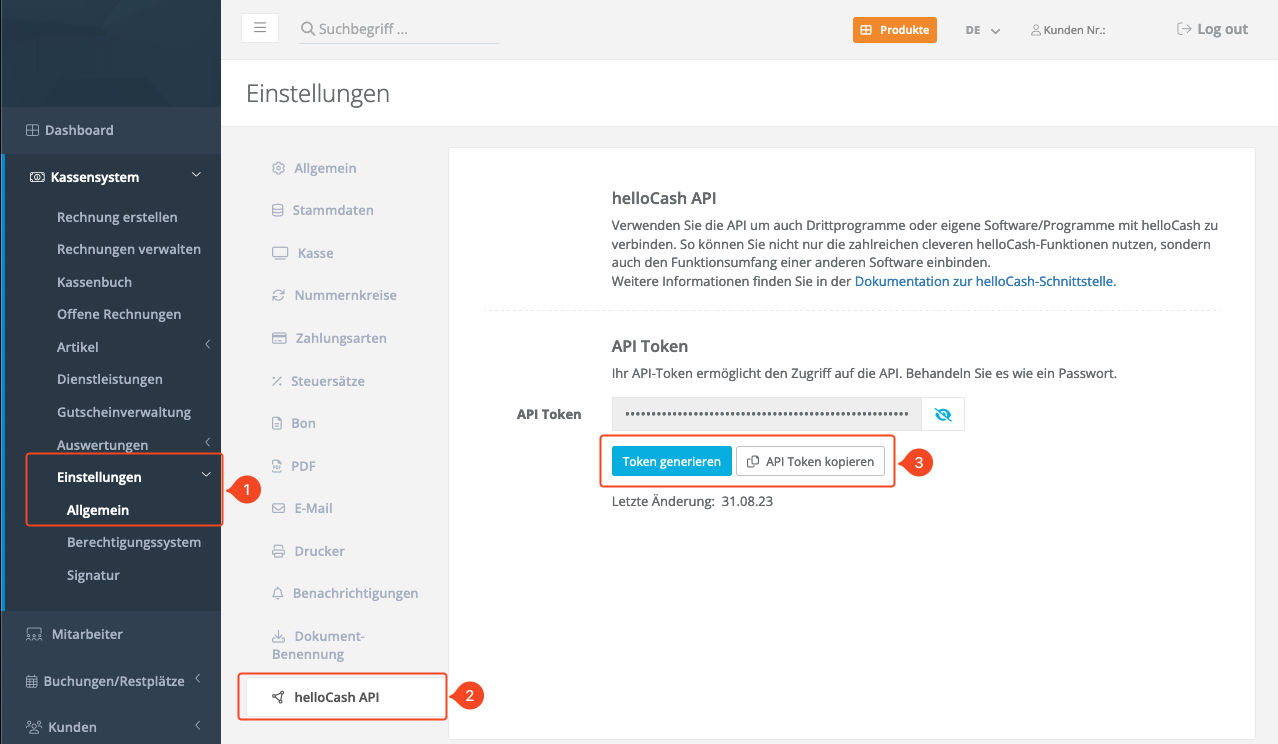This screenshot has height=744, width=1278.
Task: Go to Kassenbuch
Action: (94, 282)
